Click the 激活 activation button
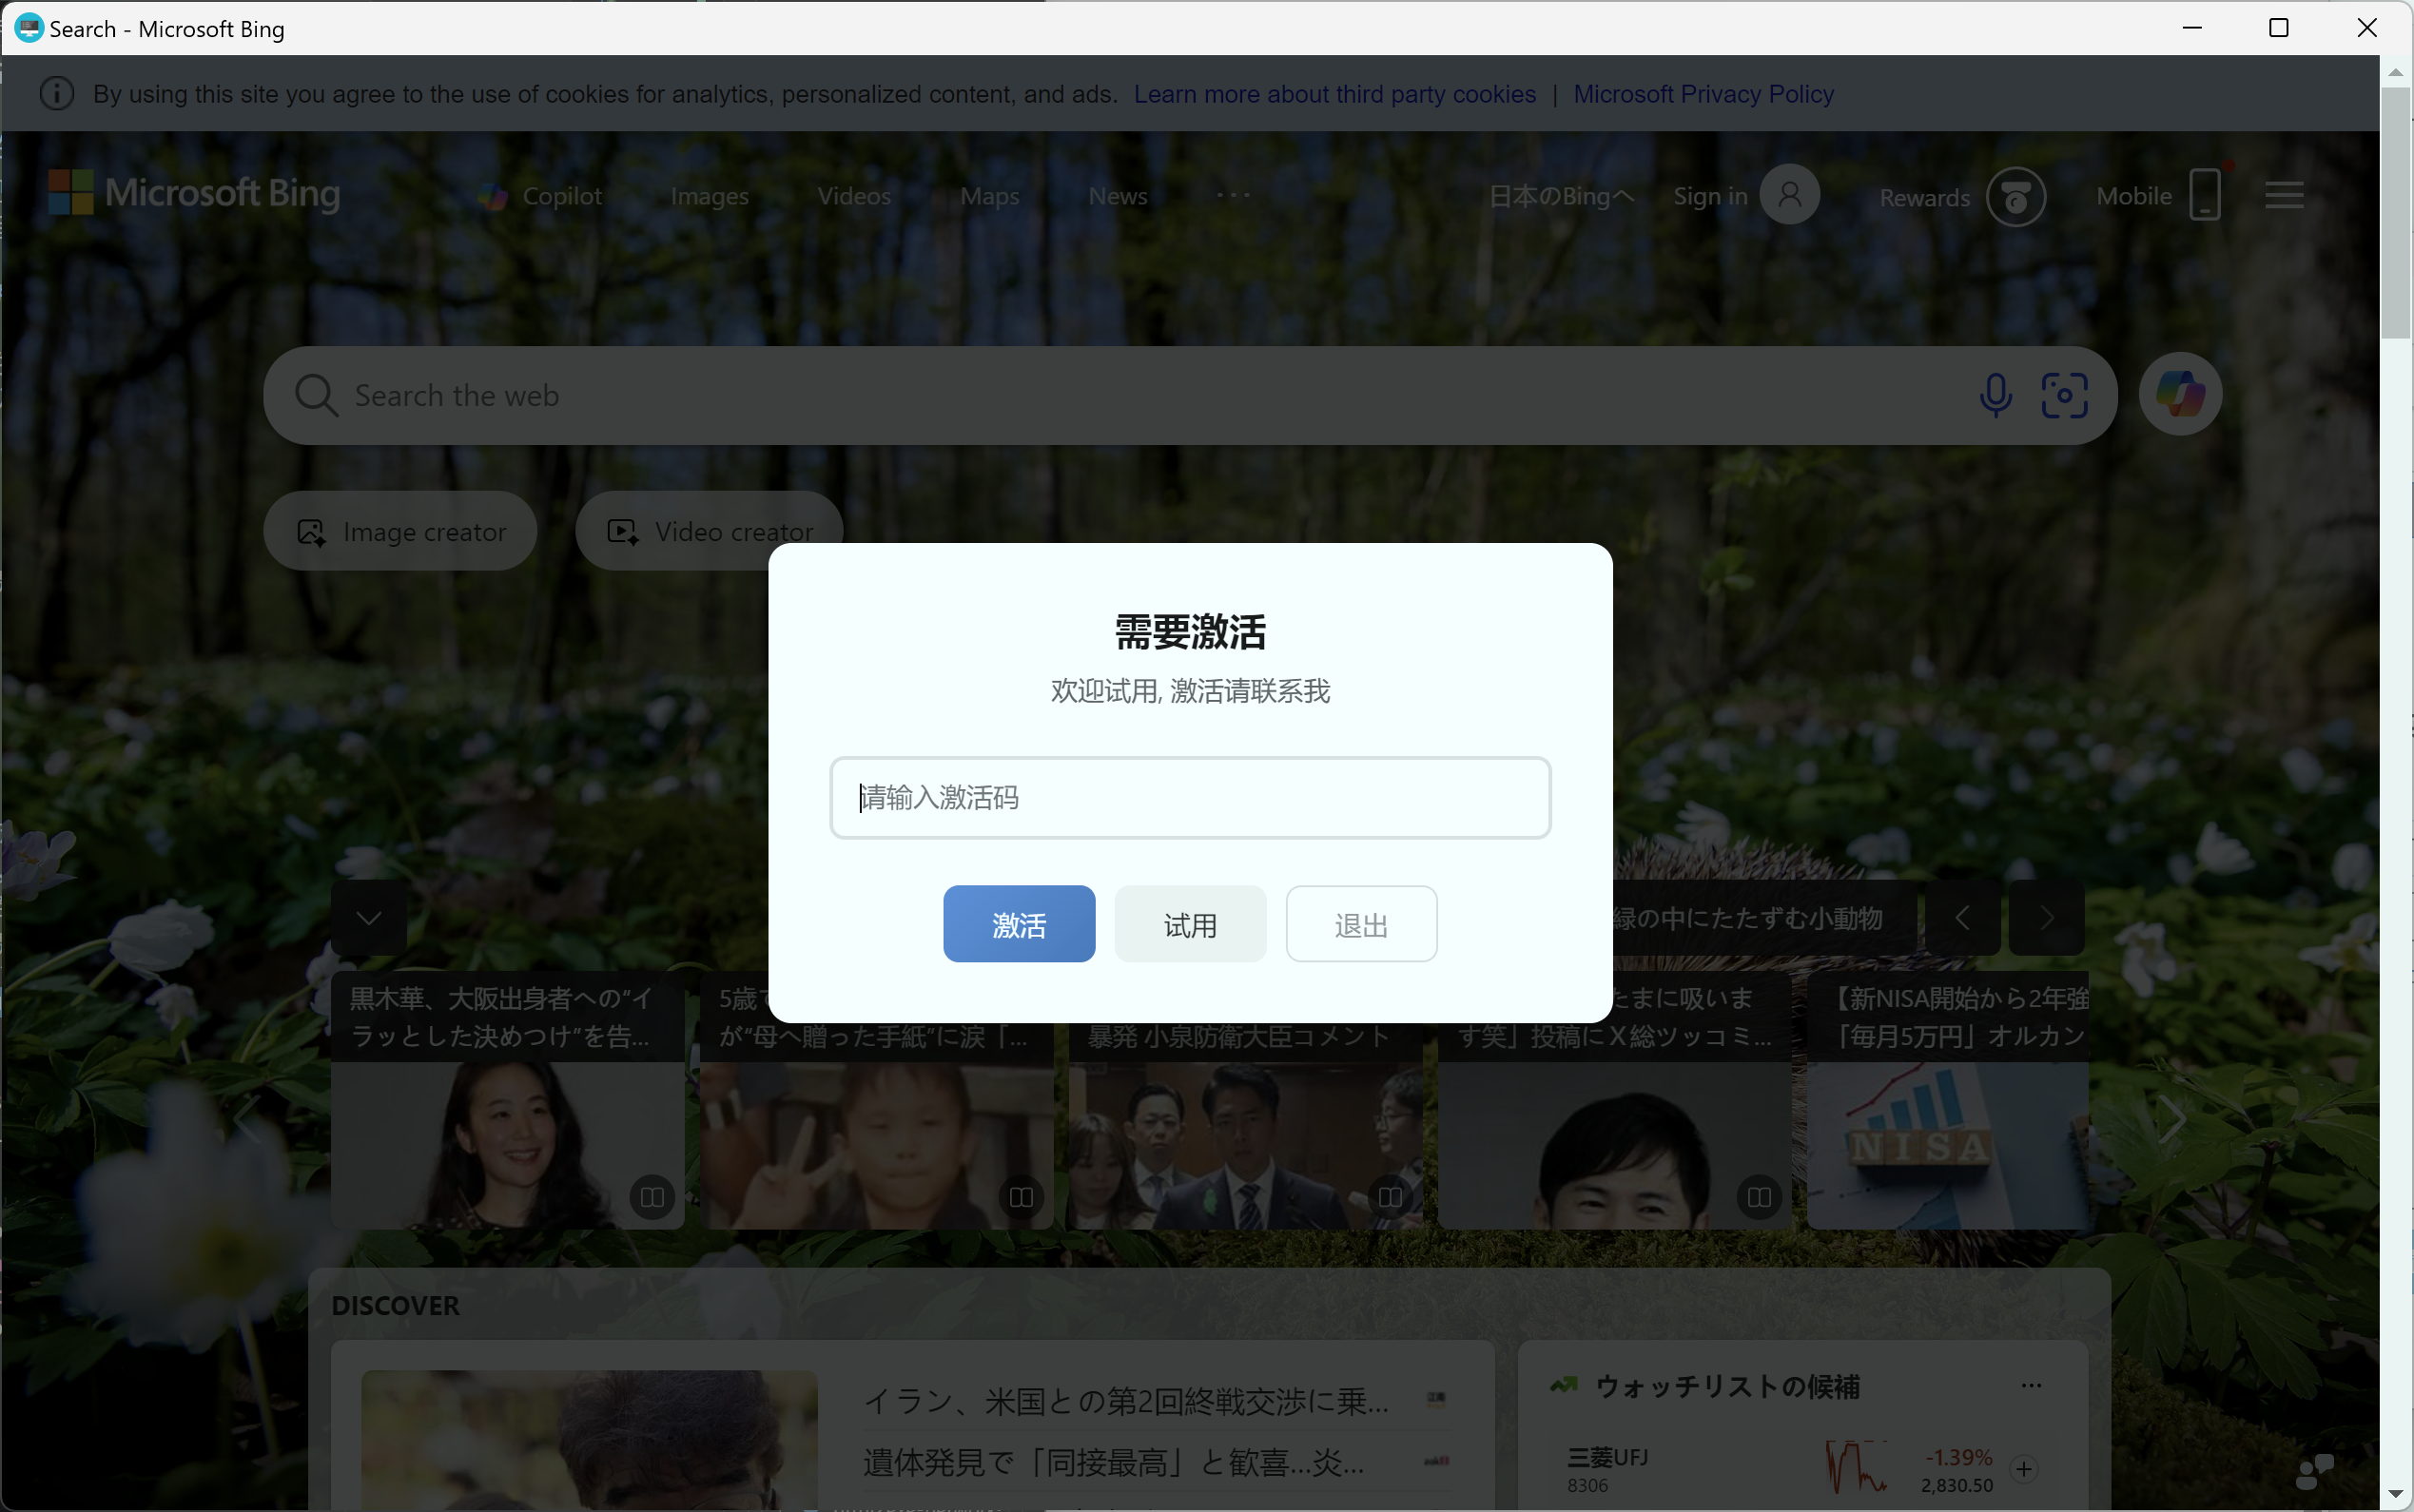 tap(1017, 923)
